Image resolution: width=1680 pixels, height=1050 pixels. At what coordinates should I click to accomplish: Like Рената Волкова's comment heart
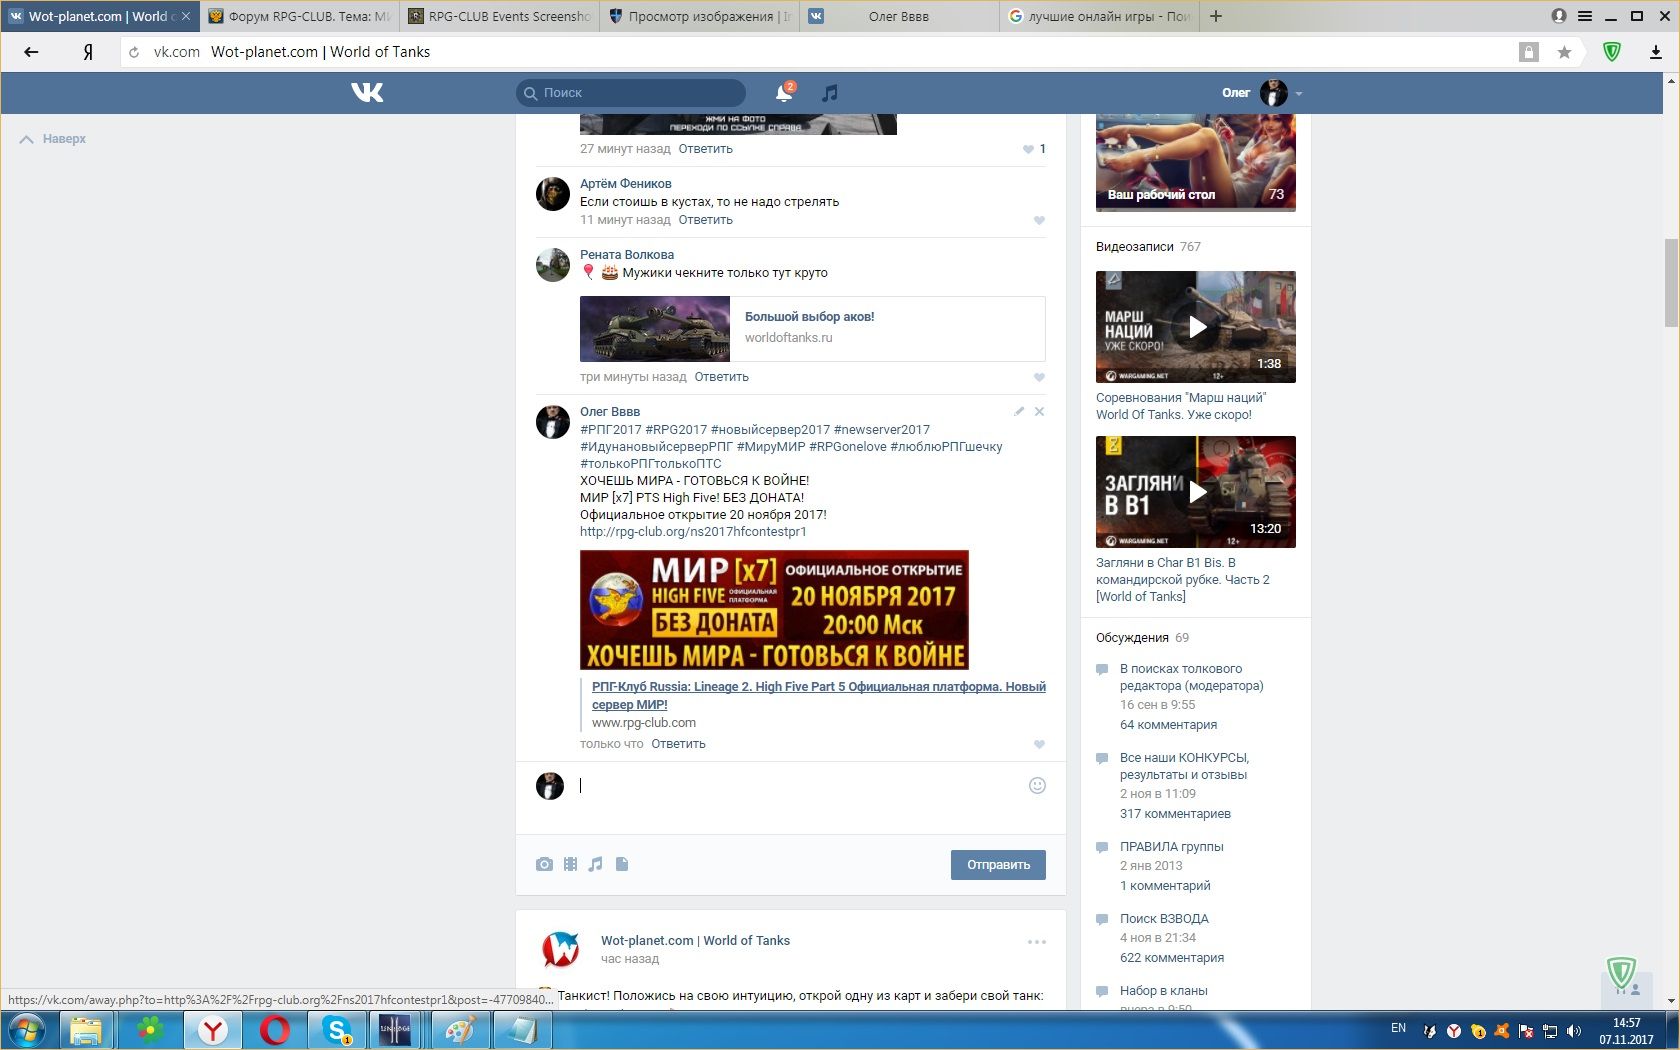(1039, 378)
